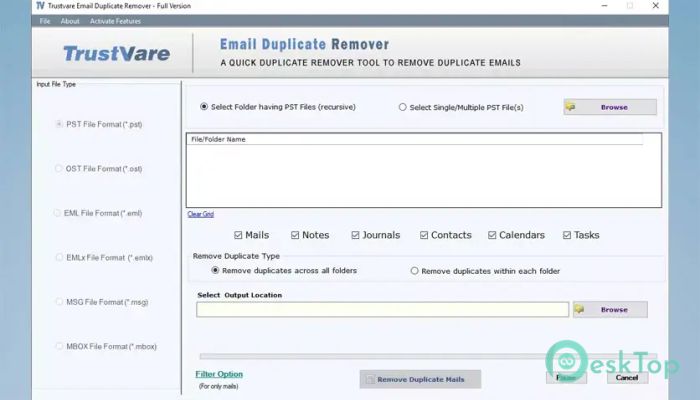Click the top Browse button for PST input
The height and width of the screenshot is (400, 700).
610,107
